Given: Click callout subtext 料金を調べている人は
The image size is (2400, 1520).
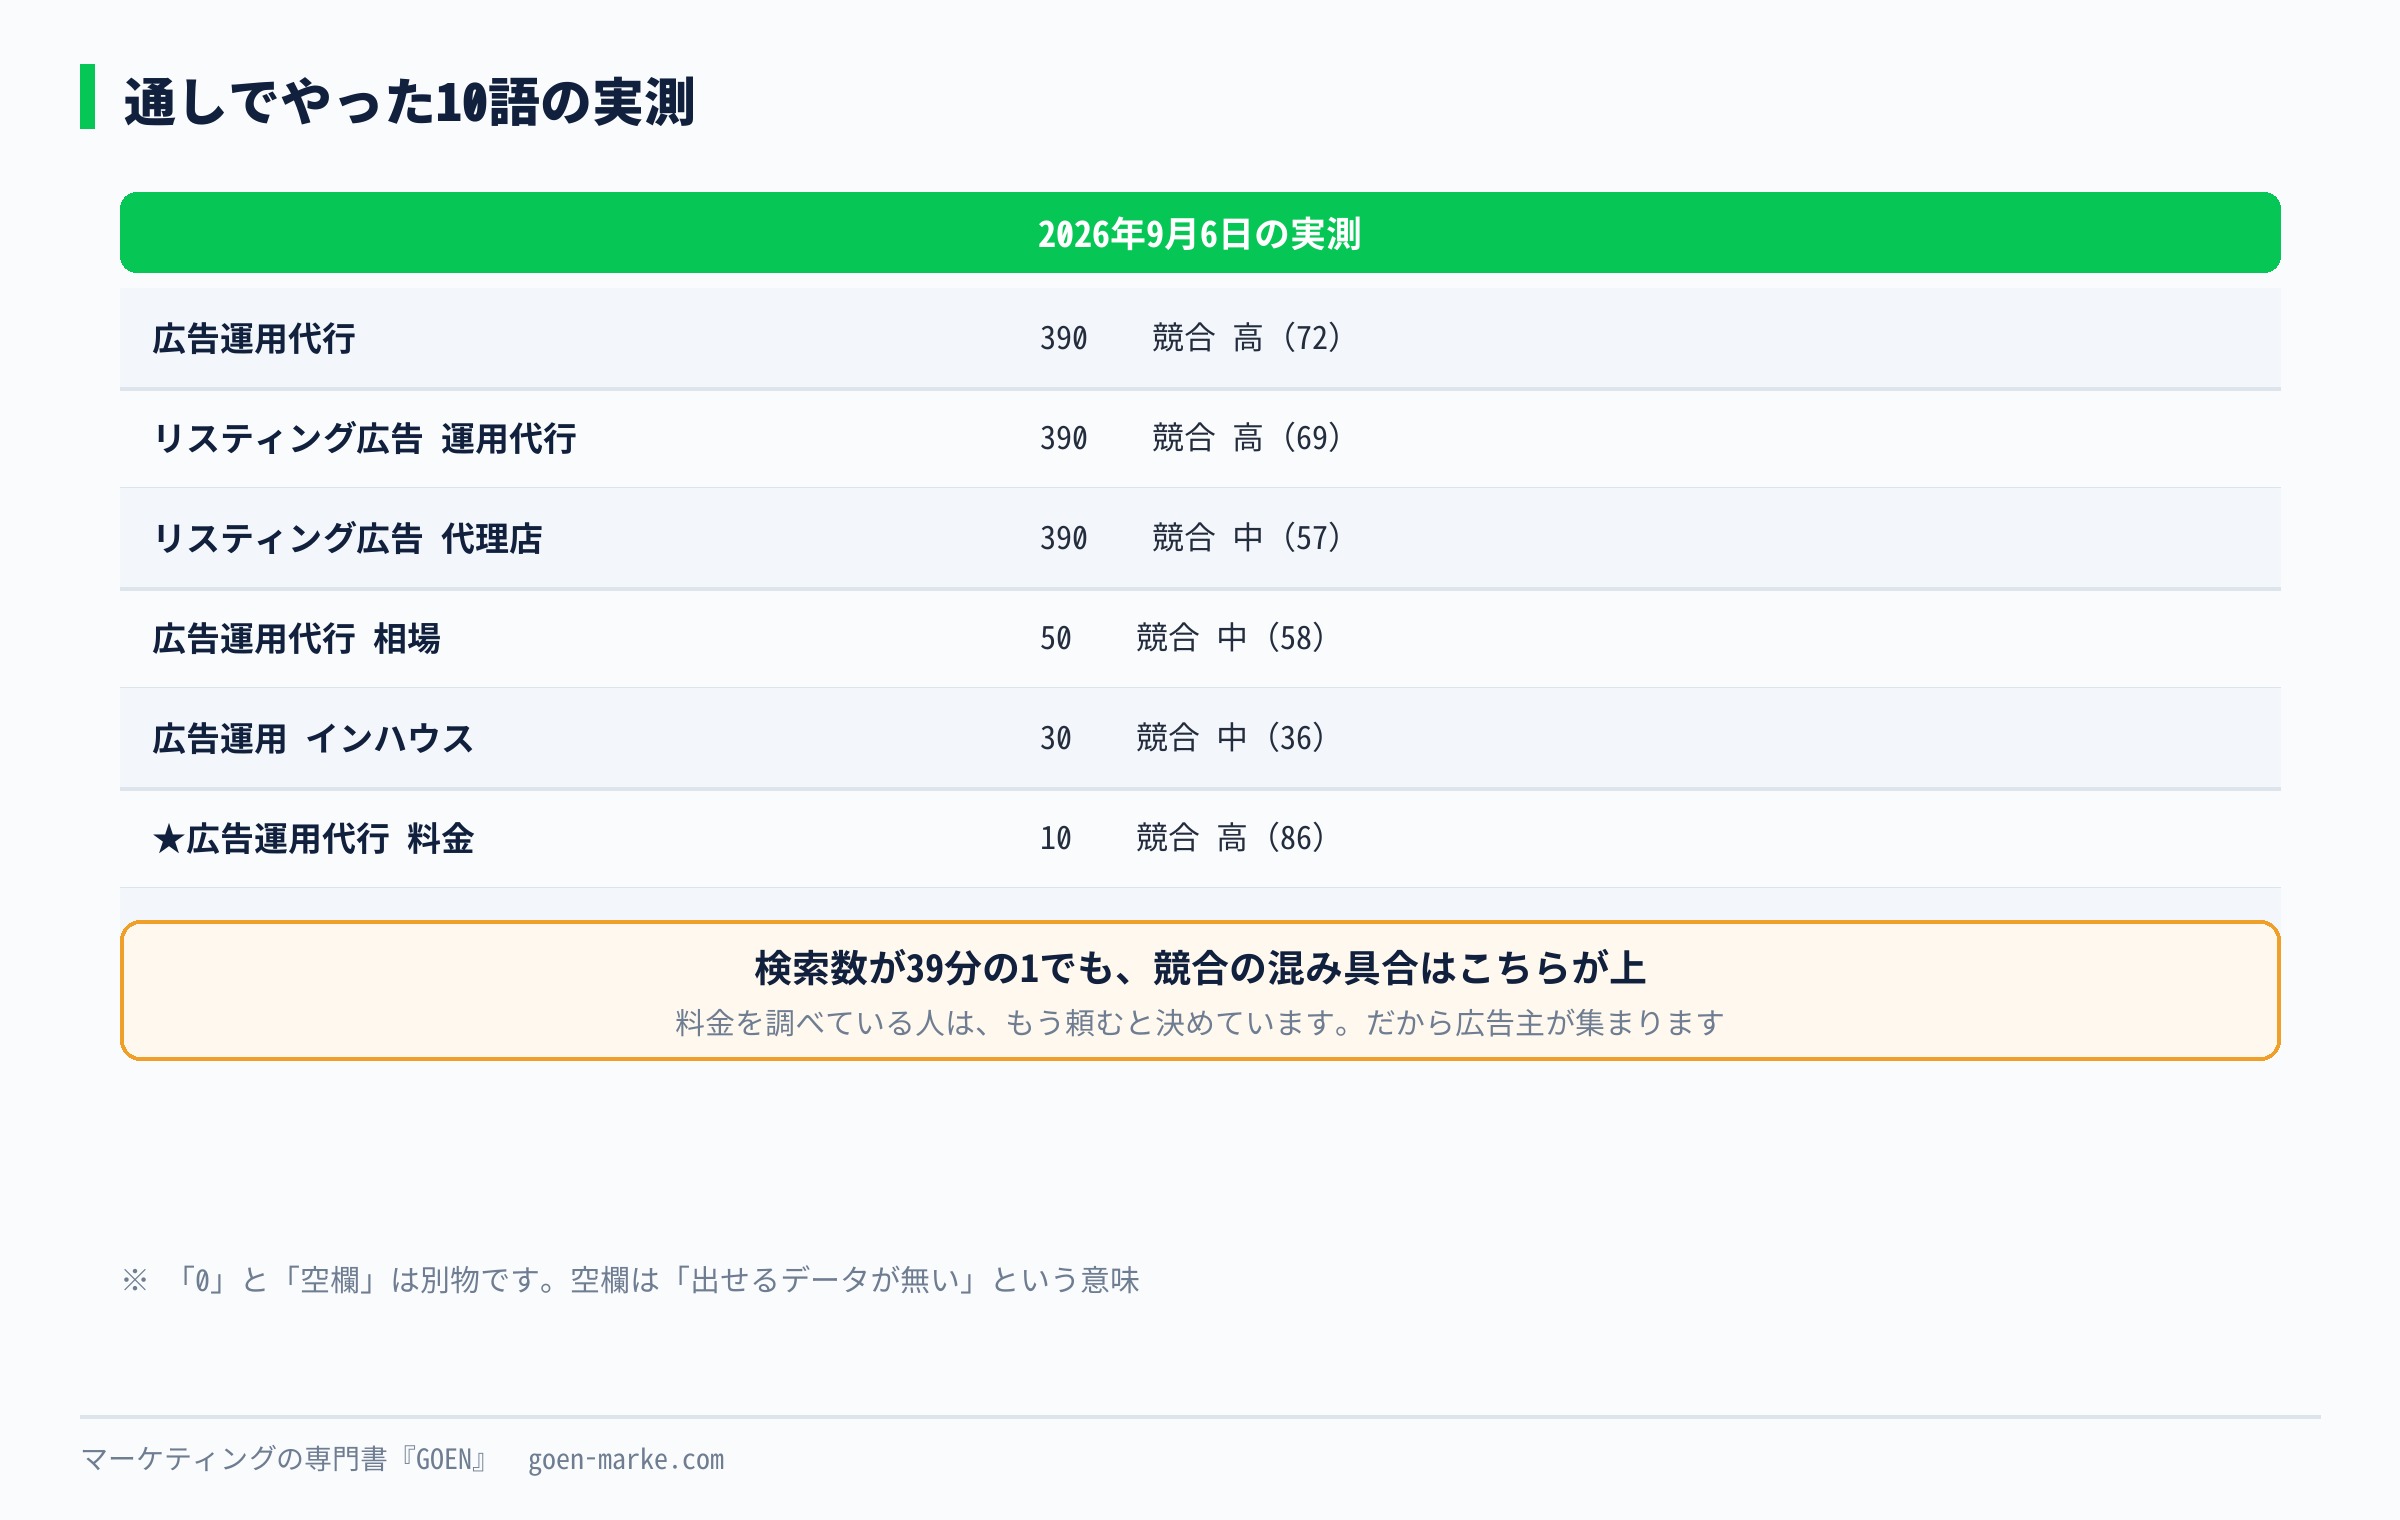Looking at the screenshot, I should [1200, 1023].
